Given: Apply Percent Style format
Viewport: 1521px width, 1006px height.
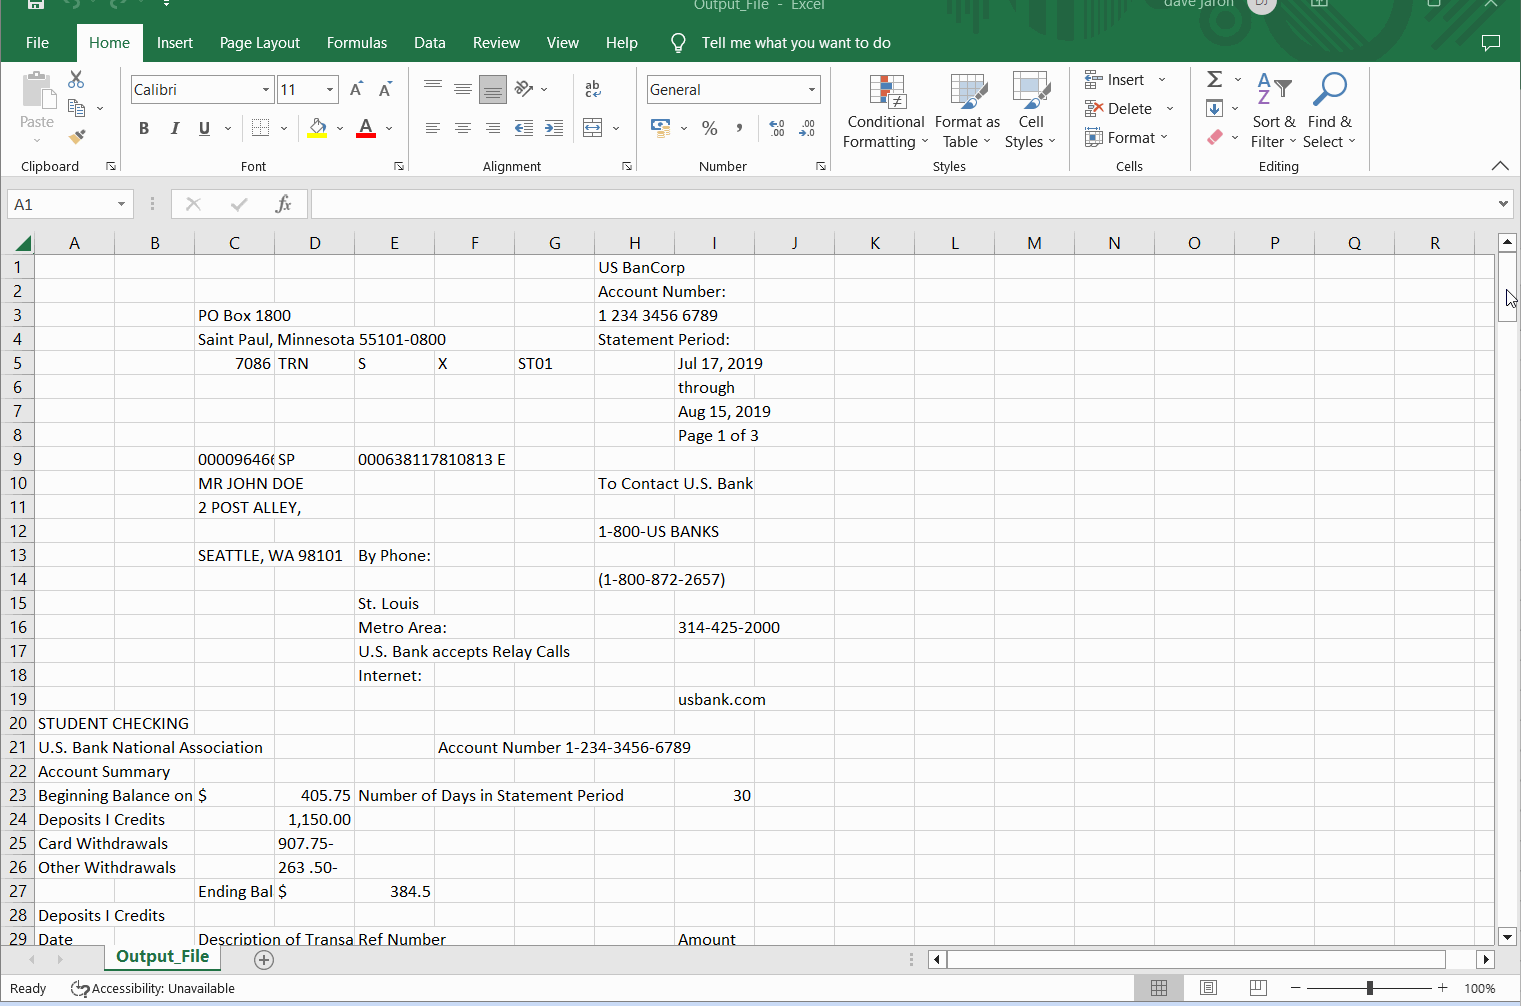Looking at the screenshot, I should click(710, 128).
